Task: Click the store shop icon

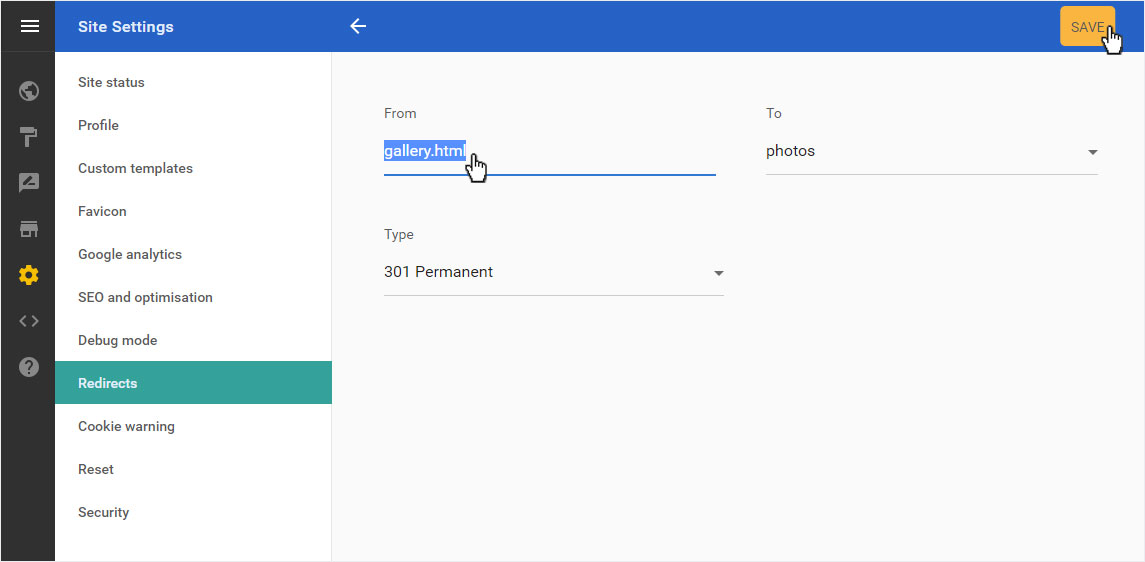Action: (28, 229)
